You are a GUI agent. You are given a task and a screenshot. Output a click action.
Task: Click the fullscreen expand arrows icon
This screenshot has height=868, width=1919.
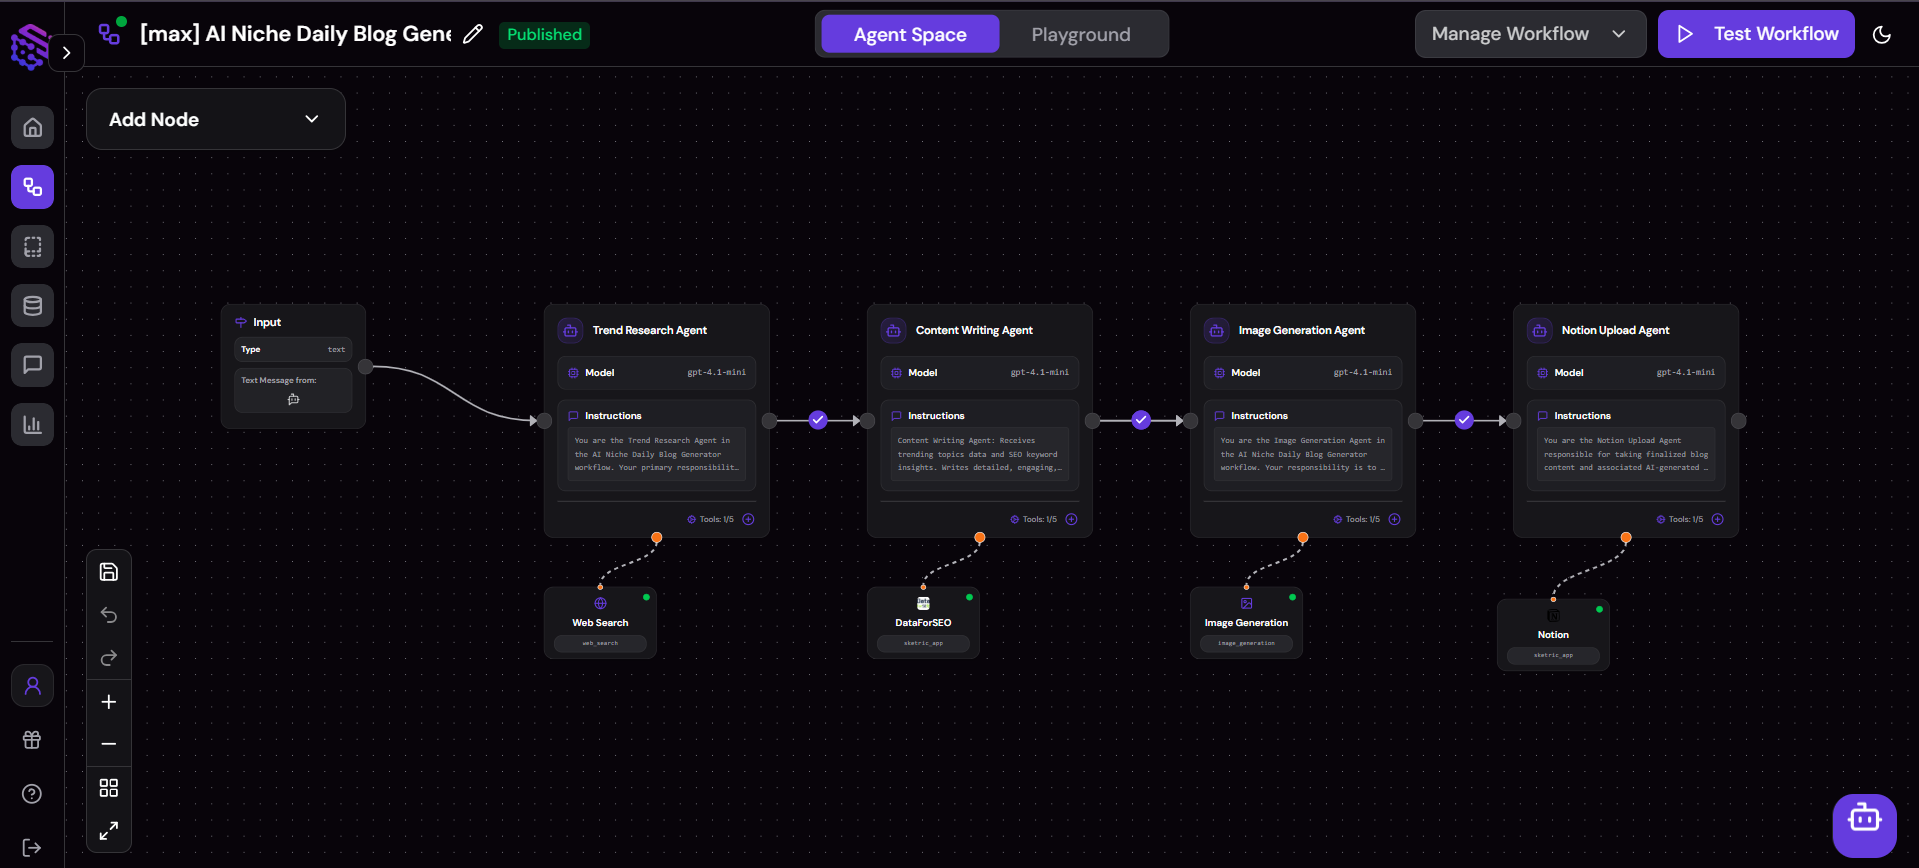click(x=109, y=830)
